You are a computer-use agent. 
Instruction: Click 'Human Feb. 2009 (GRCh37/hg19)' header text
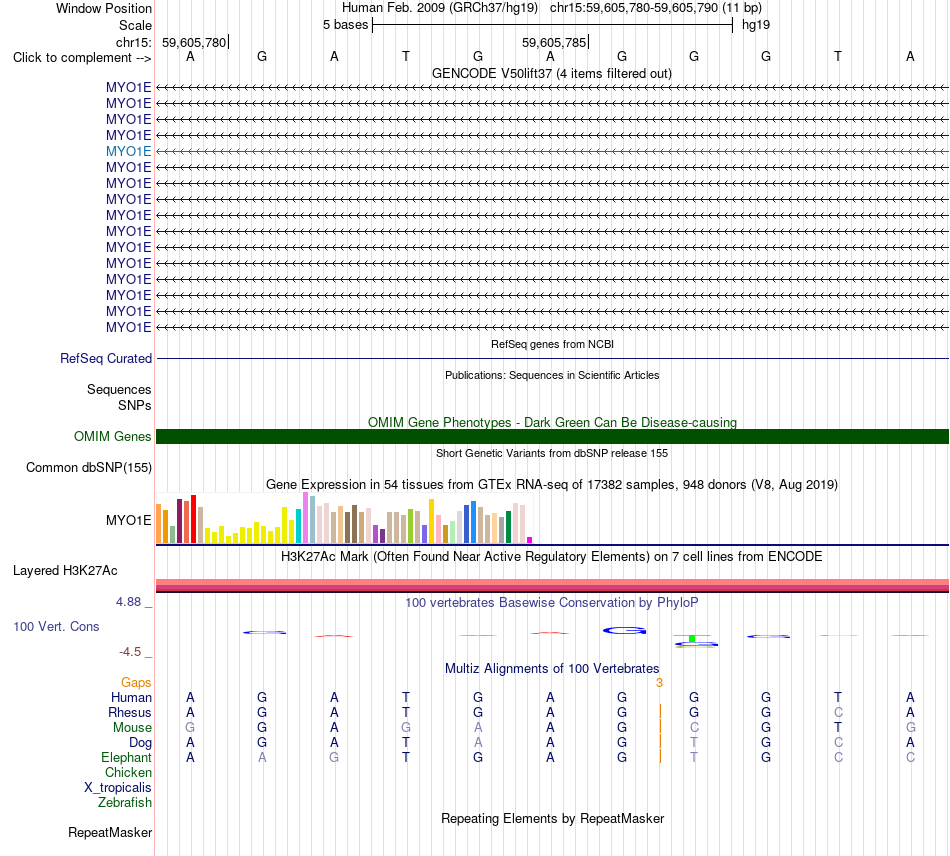[440, 8]
